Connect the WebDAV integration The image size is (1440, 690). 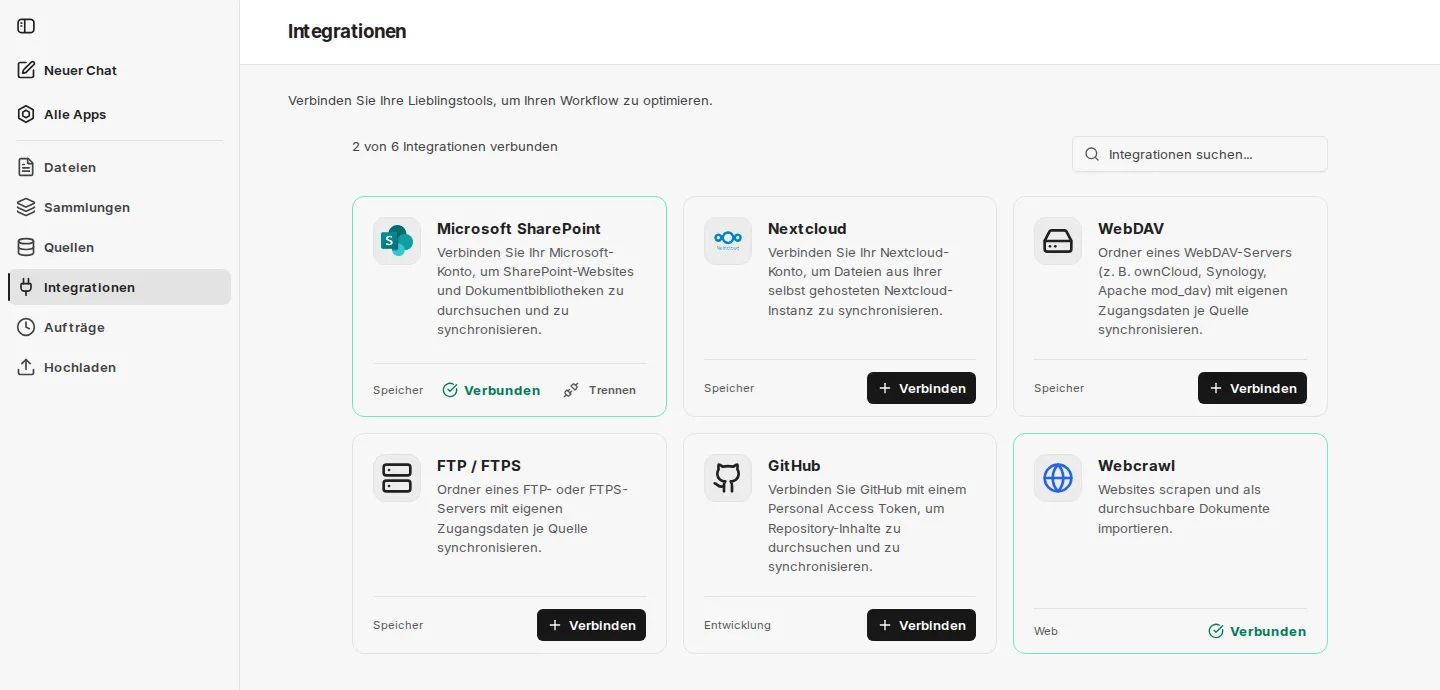(x=1252, y=388)
